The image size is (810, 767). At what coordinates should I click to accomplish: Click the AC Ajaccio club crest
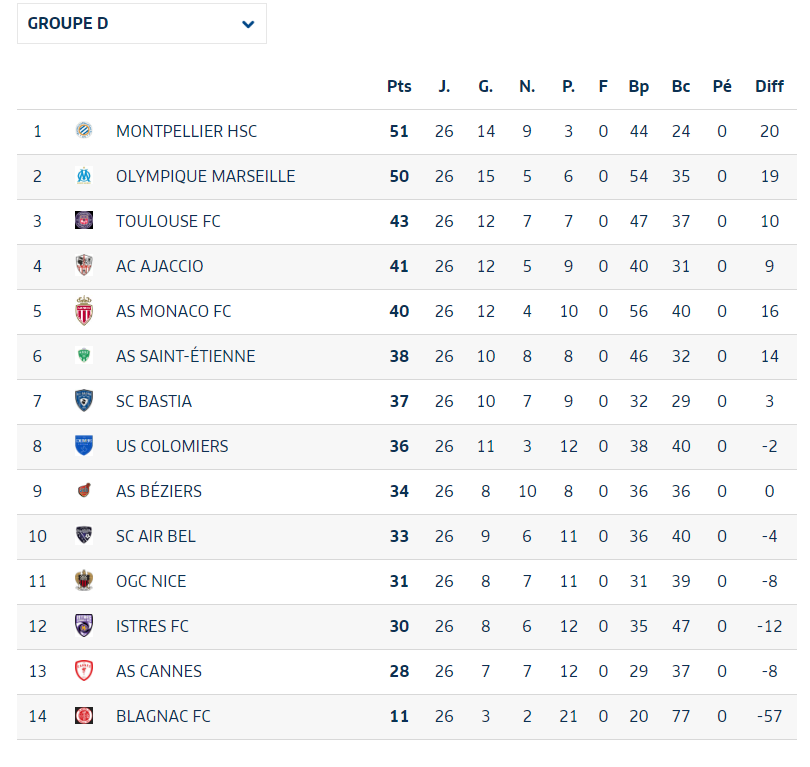coord(84,266)
